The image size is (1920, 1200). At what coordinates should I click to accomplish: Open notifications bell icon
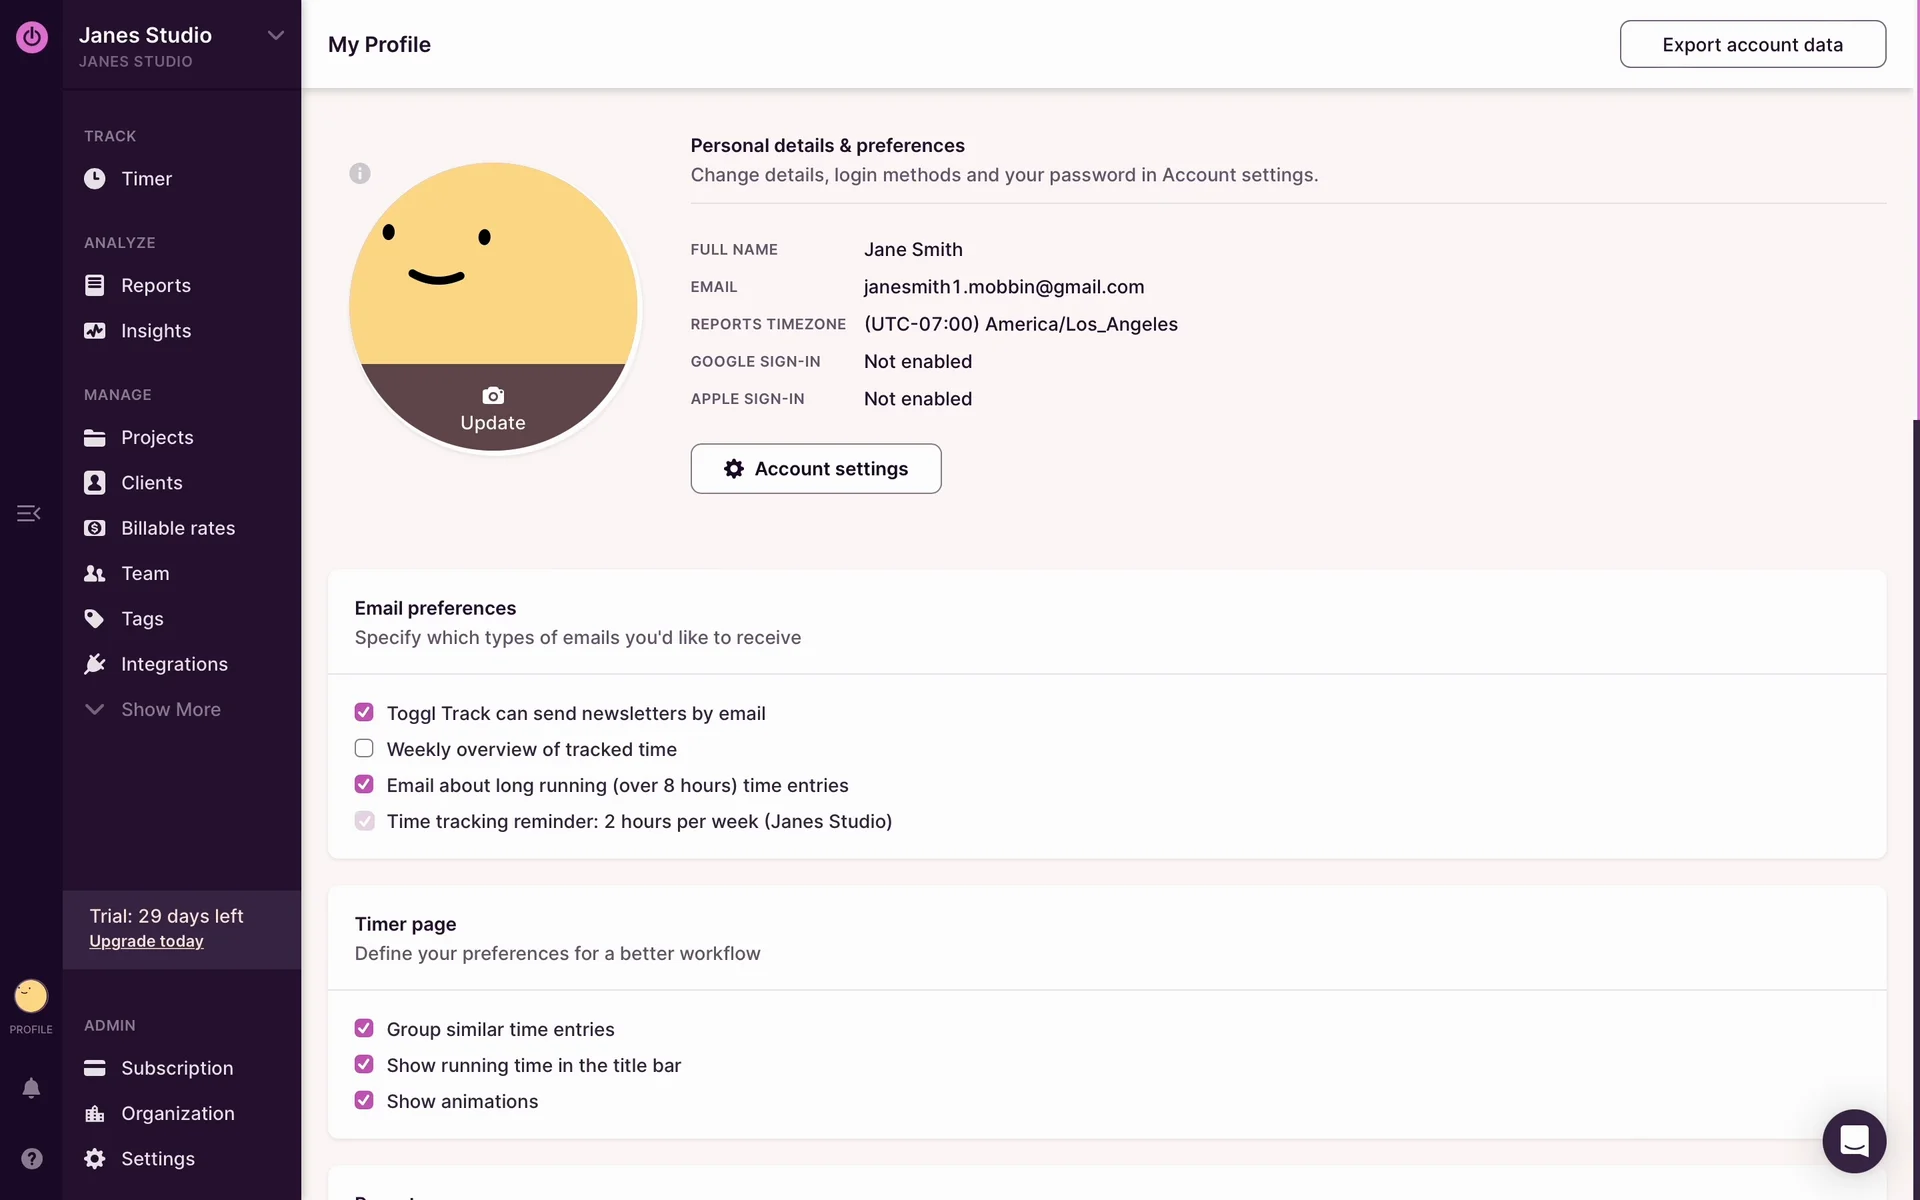pyautogui.click(x=31, y=1088)
